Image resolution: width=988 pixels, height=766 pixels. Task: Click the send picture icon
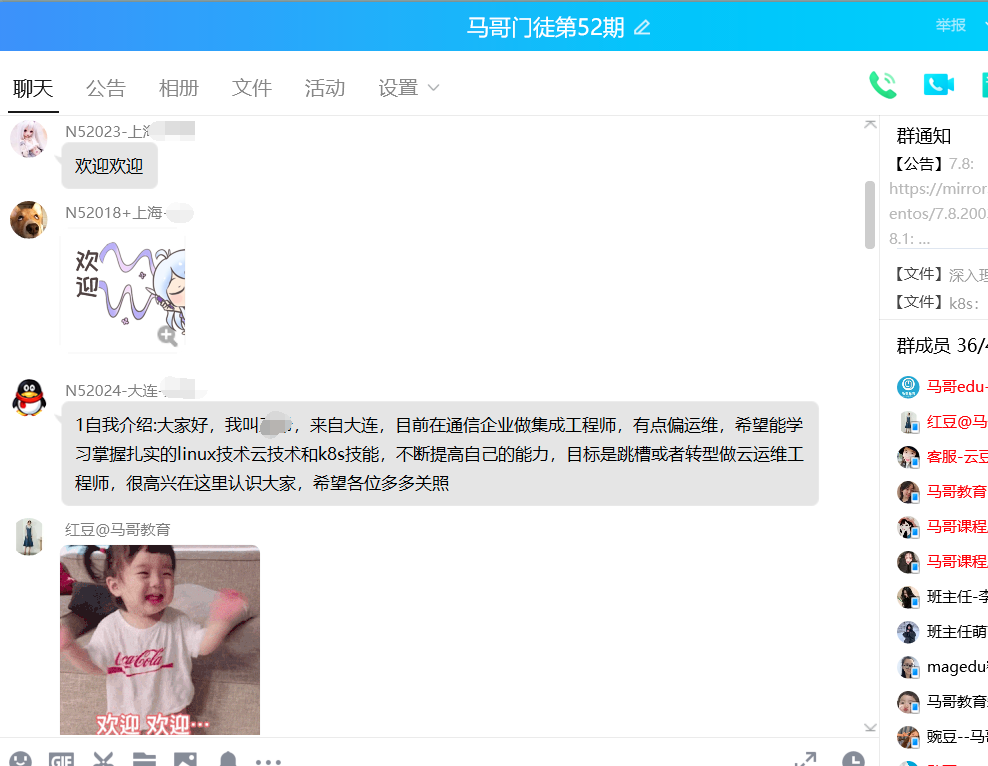[186, 760]
